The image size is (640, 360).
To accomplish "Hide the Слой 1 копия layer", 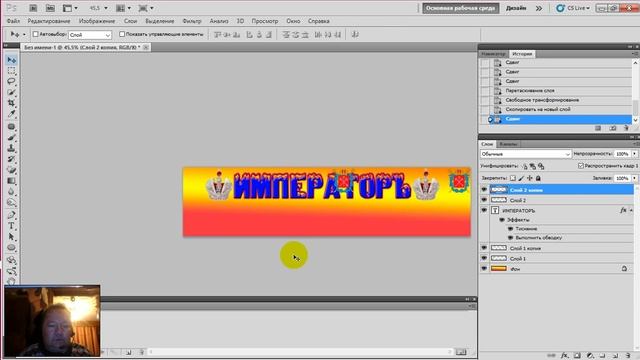I will 484,248.
